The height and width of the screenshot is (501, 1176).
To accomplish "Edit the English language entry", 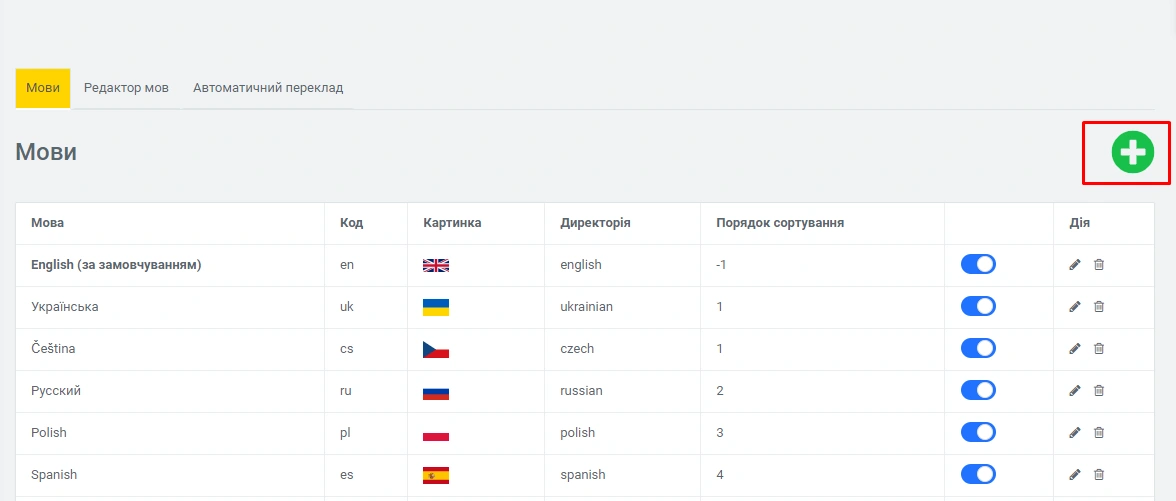I will [1075, 265].
